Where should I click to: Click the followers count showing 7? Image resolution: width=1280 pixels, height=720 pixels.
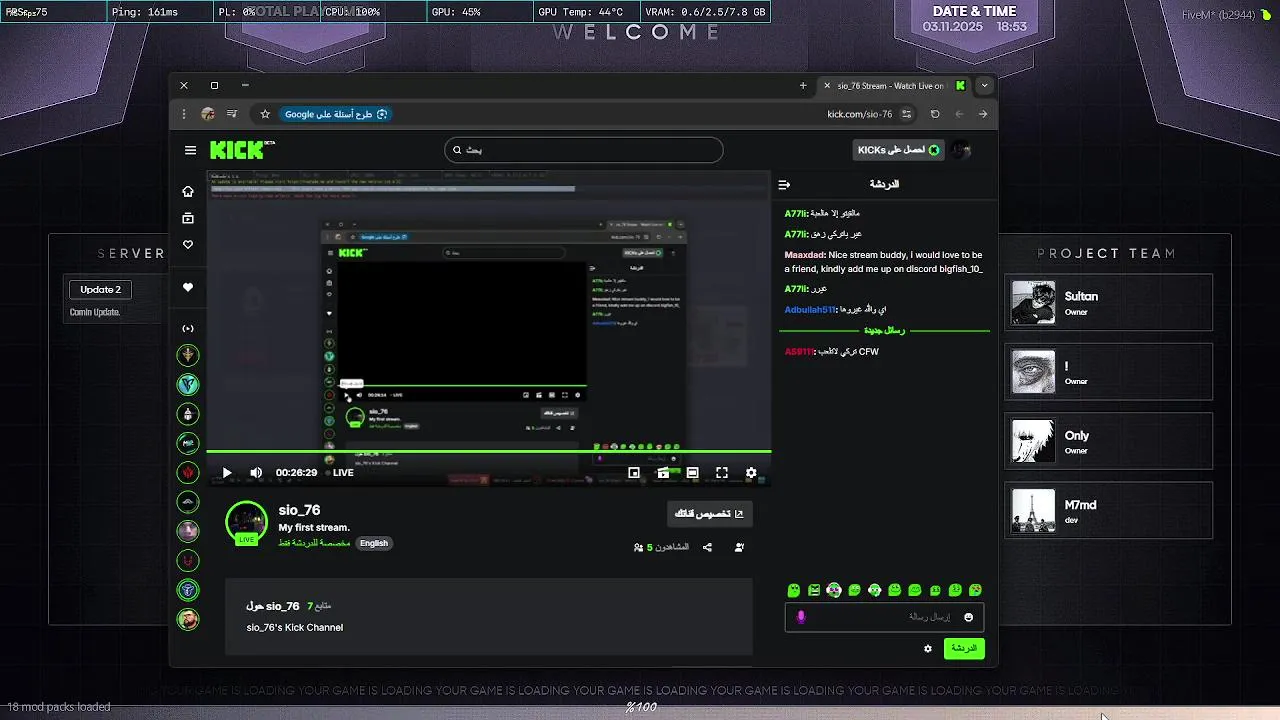[x=319, y=606]
